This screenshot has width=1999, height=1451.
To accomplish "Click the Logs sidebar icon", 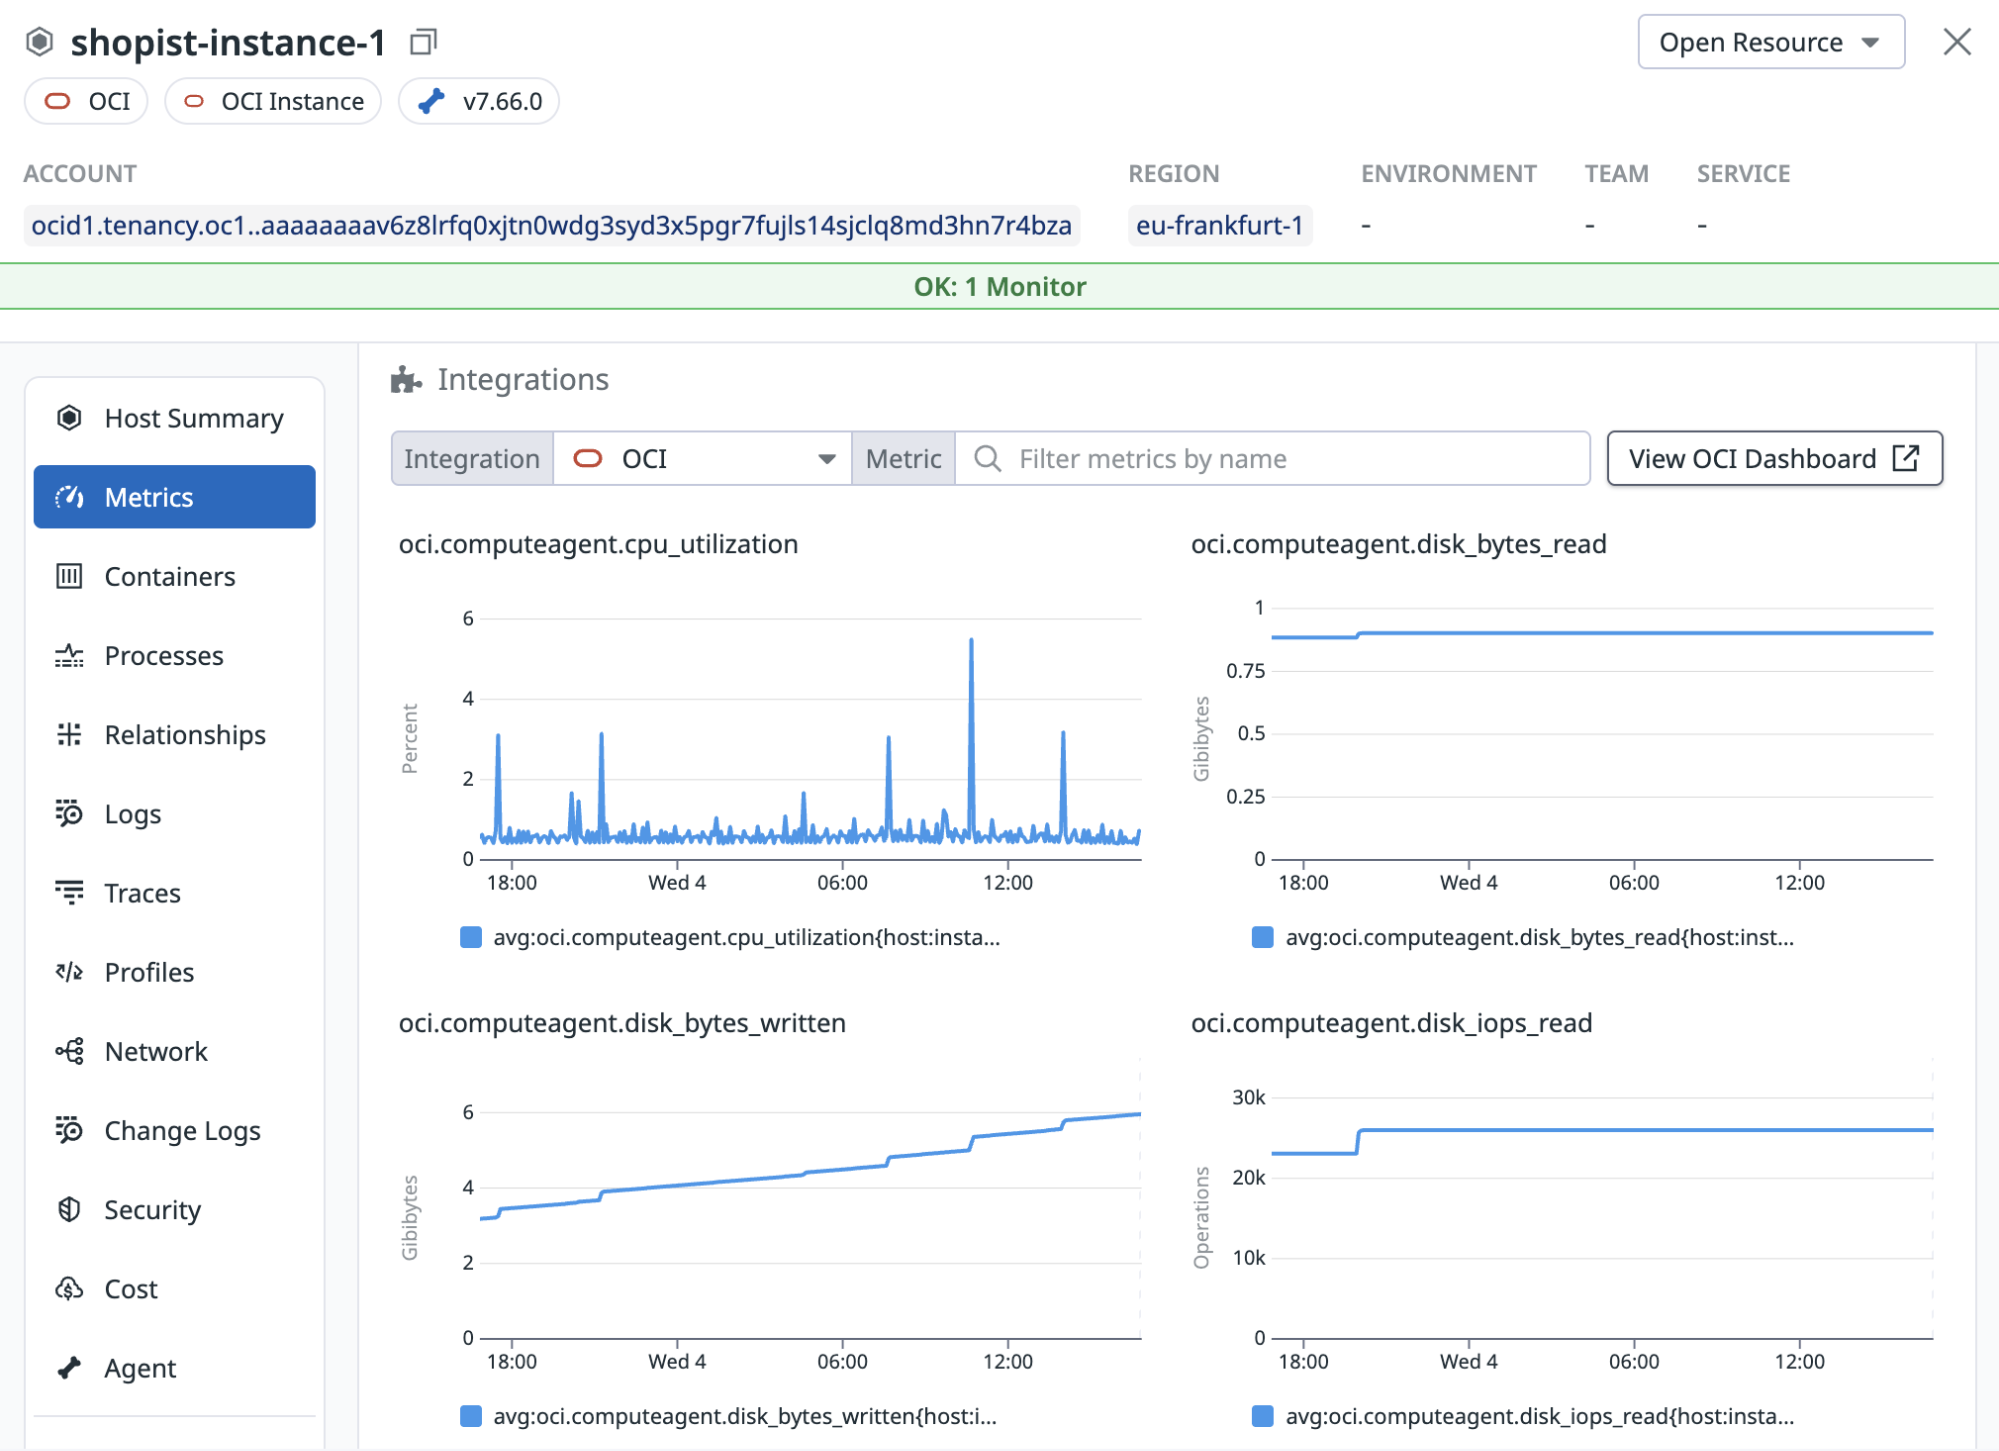I will (x=68, y=813).
